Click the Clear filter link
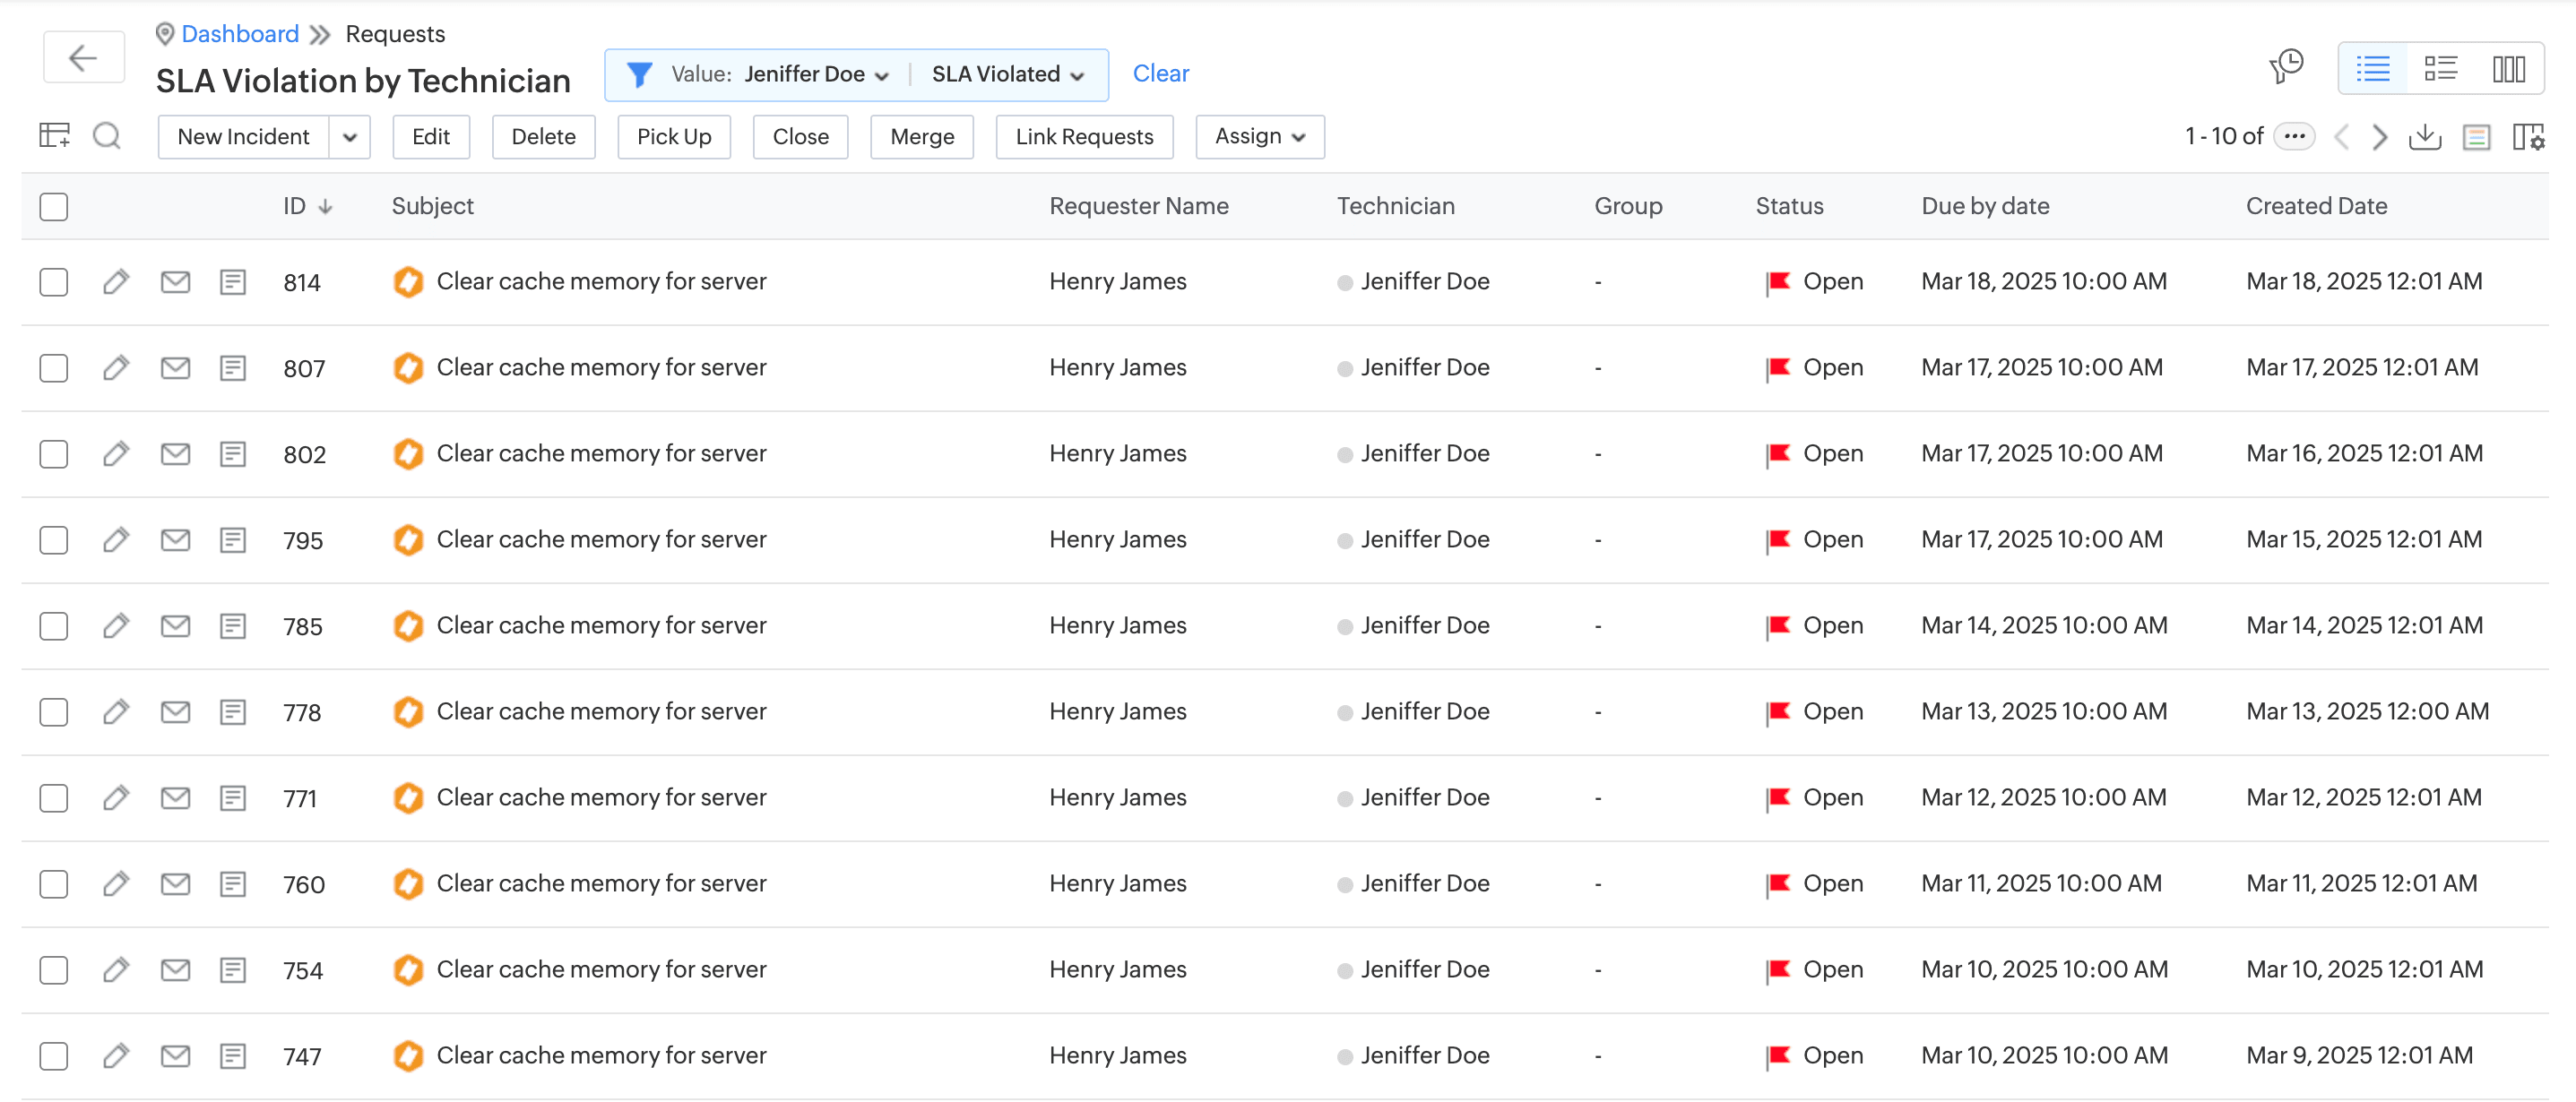2576x1102 pixels. (x=1160, y=74)
